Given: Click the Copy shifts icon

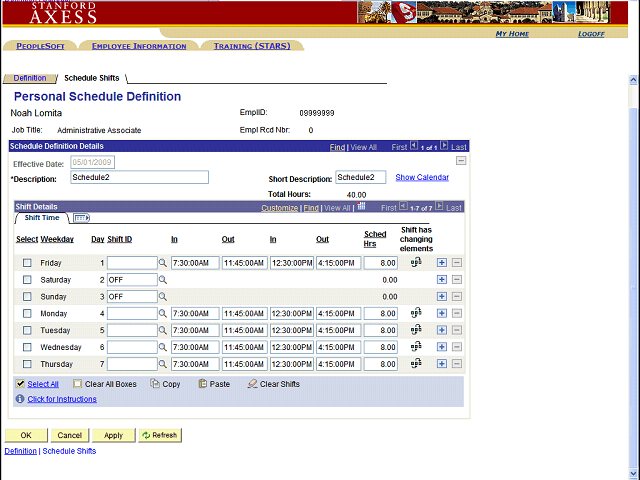Looking at the screenshot, I should coord(155,384).
